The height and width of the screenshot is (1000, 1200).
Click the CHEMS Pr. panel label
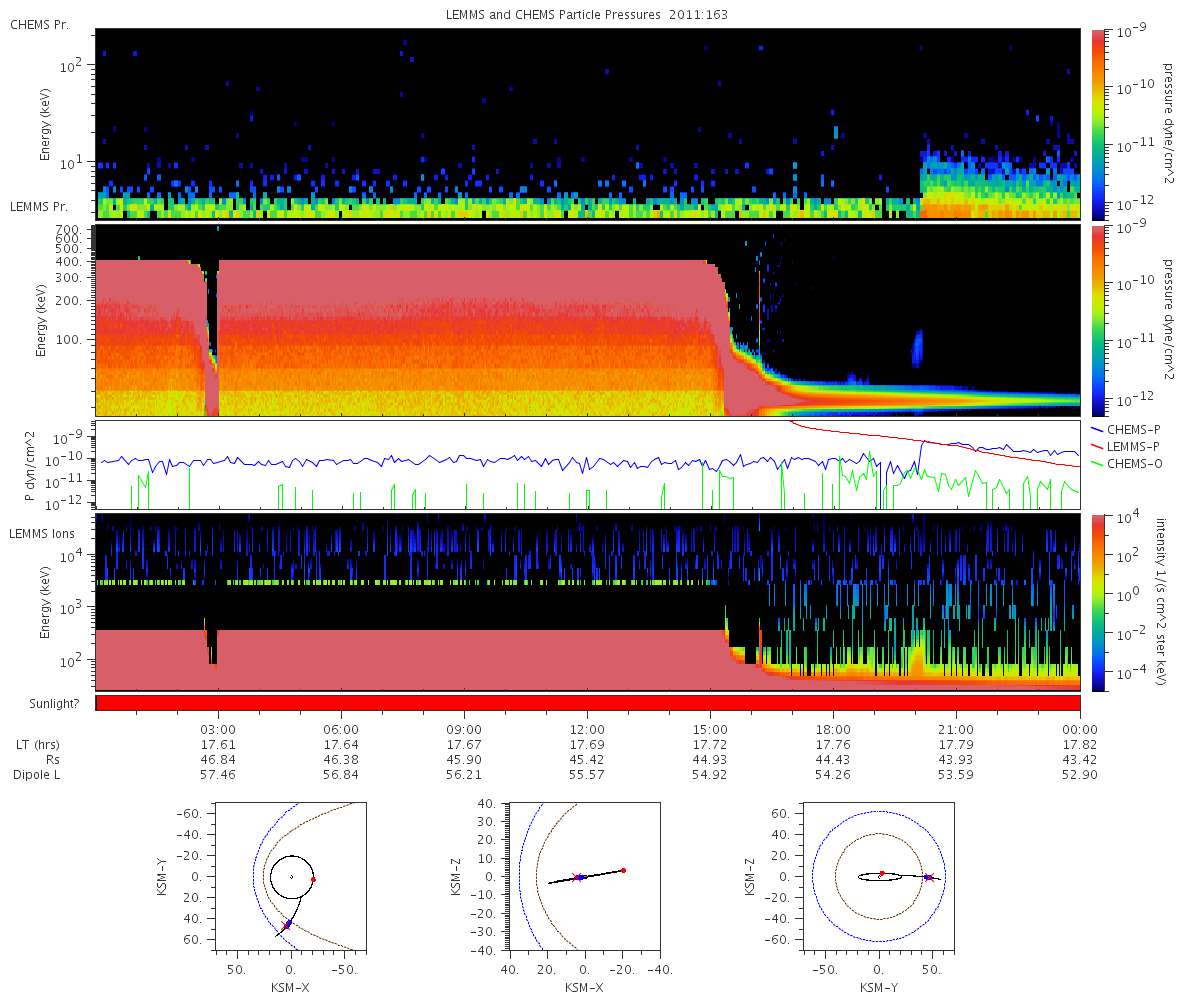pos(39,25)
